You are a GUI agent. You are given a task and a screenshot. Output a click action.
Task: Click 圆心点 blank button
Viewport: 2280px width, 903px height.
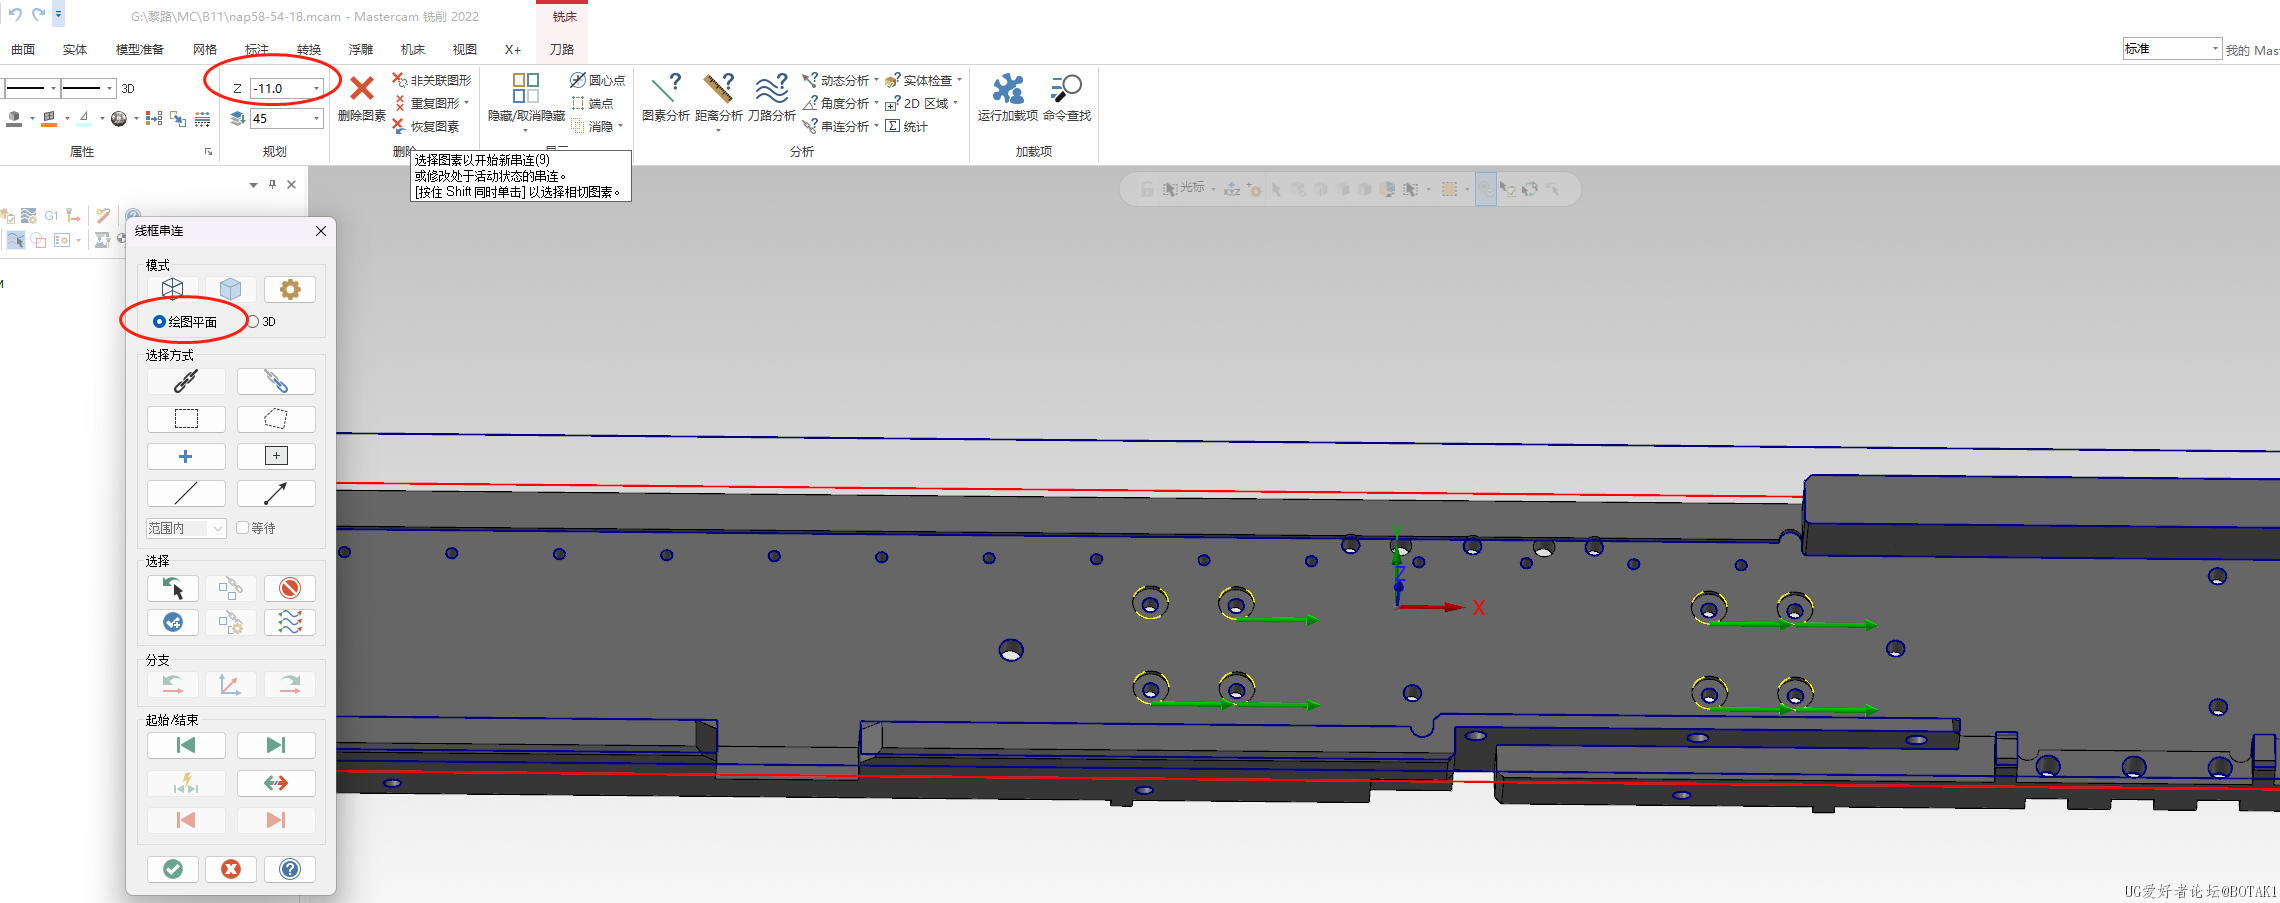pos(598,80)
